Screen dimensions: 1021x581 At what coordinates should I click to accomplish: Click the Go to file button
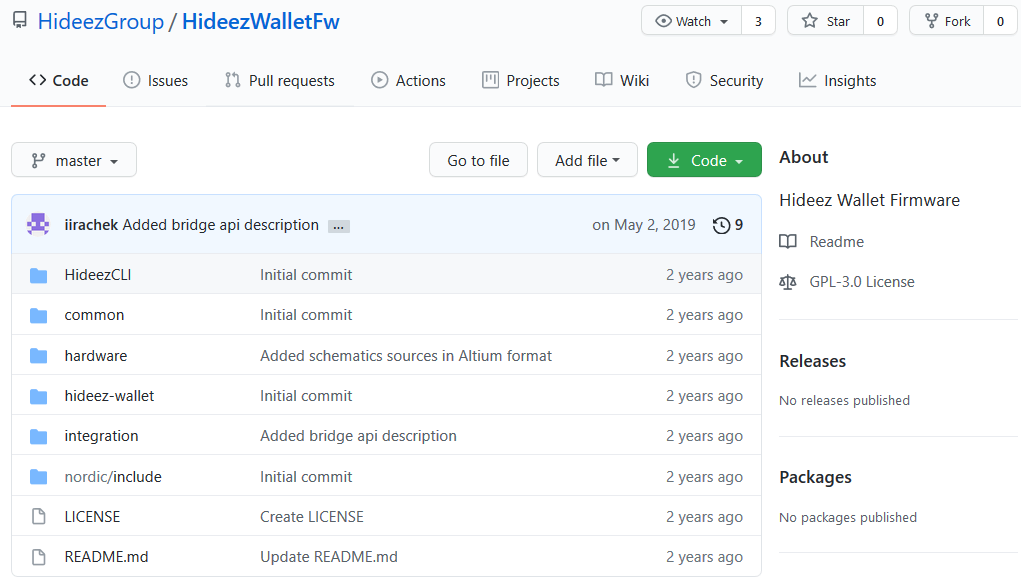[x=479, y=160]
